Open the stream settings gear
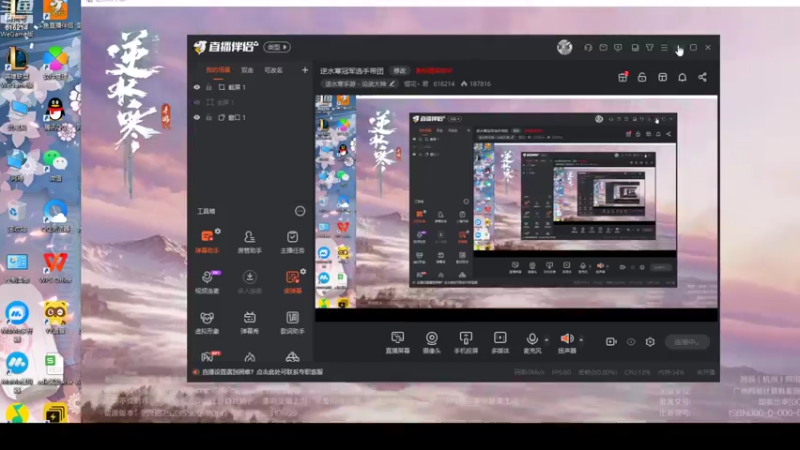The height and width of the screenshot is (450, 800). point(650,342)
